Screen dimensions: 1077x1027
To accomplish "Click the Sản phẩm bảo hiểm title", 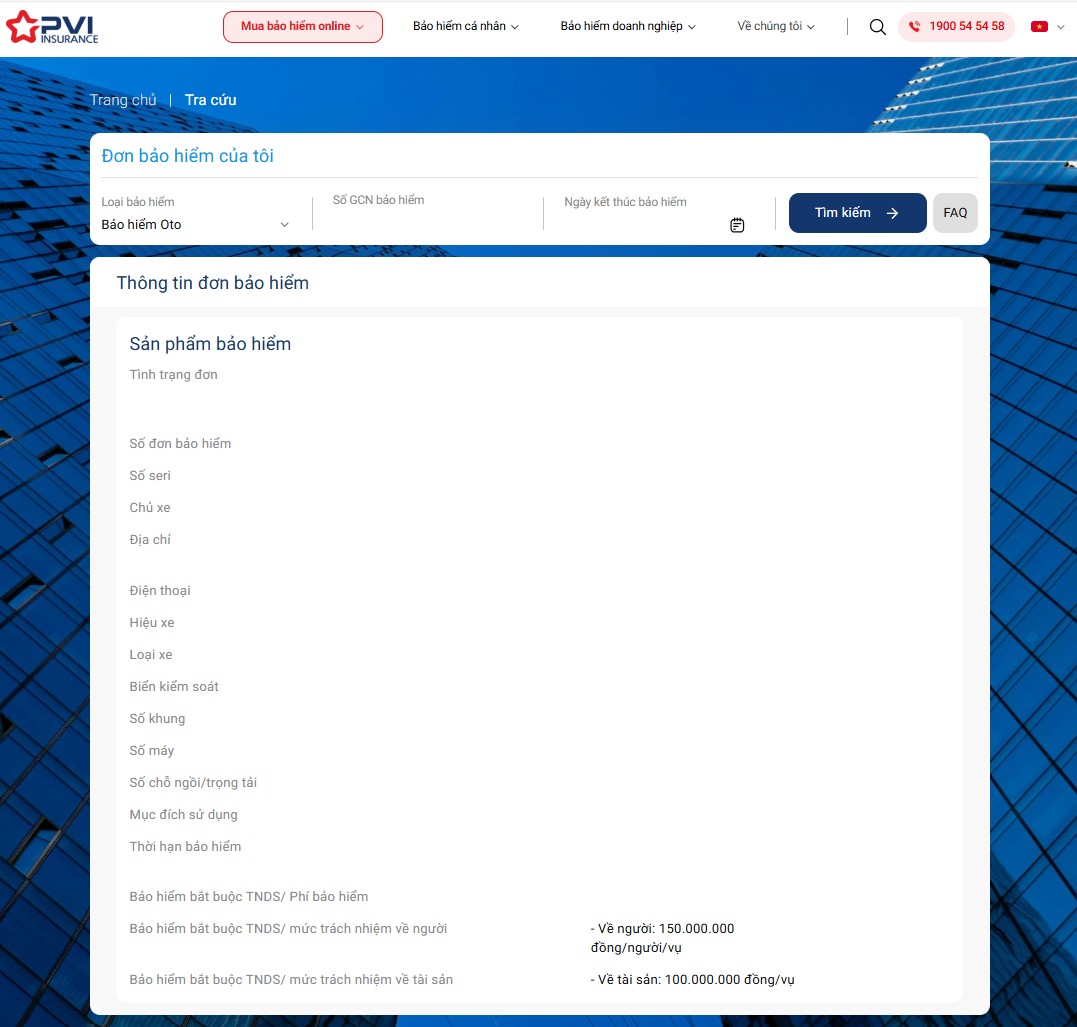I will click(210, 343).
